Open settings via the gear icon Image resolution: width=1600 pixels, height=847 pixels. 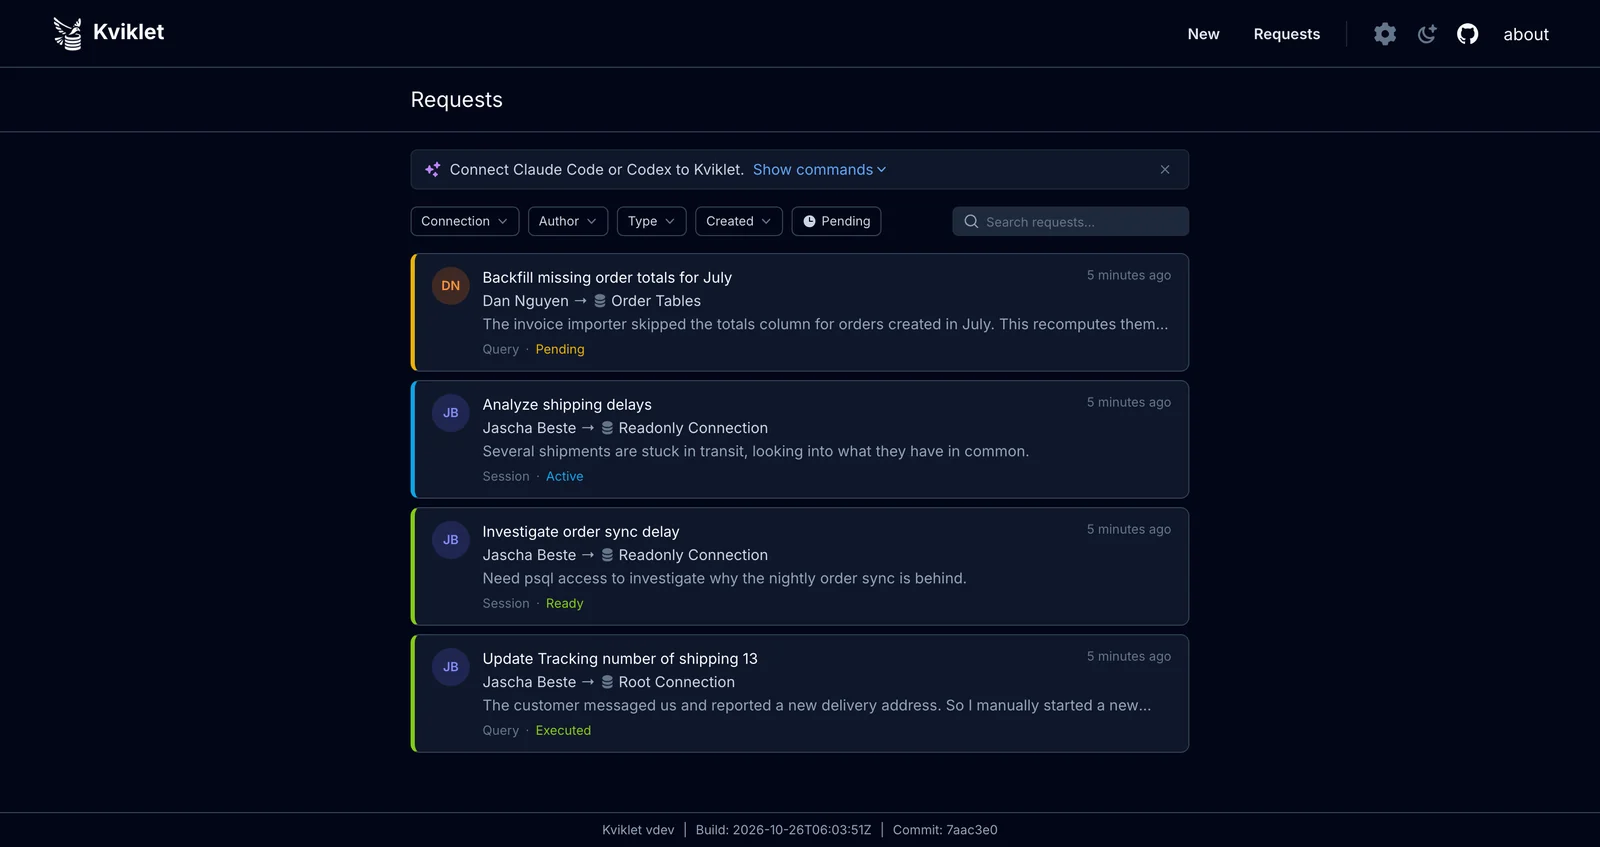(1385, 34)
